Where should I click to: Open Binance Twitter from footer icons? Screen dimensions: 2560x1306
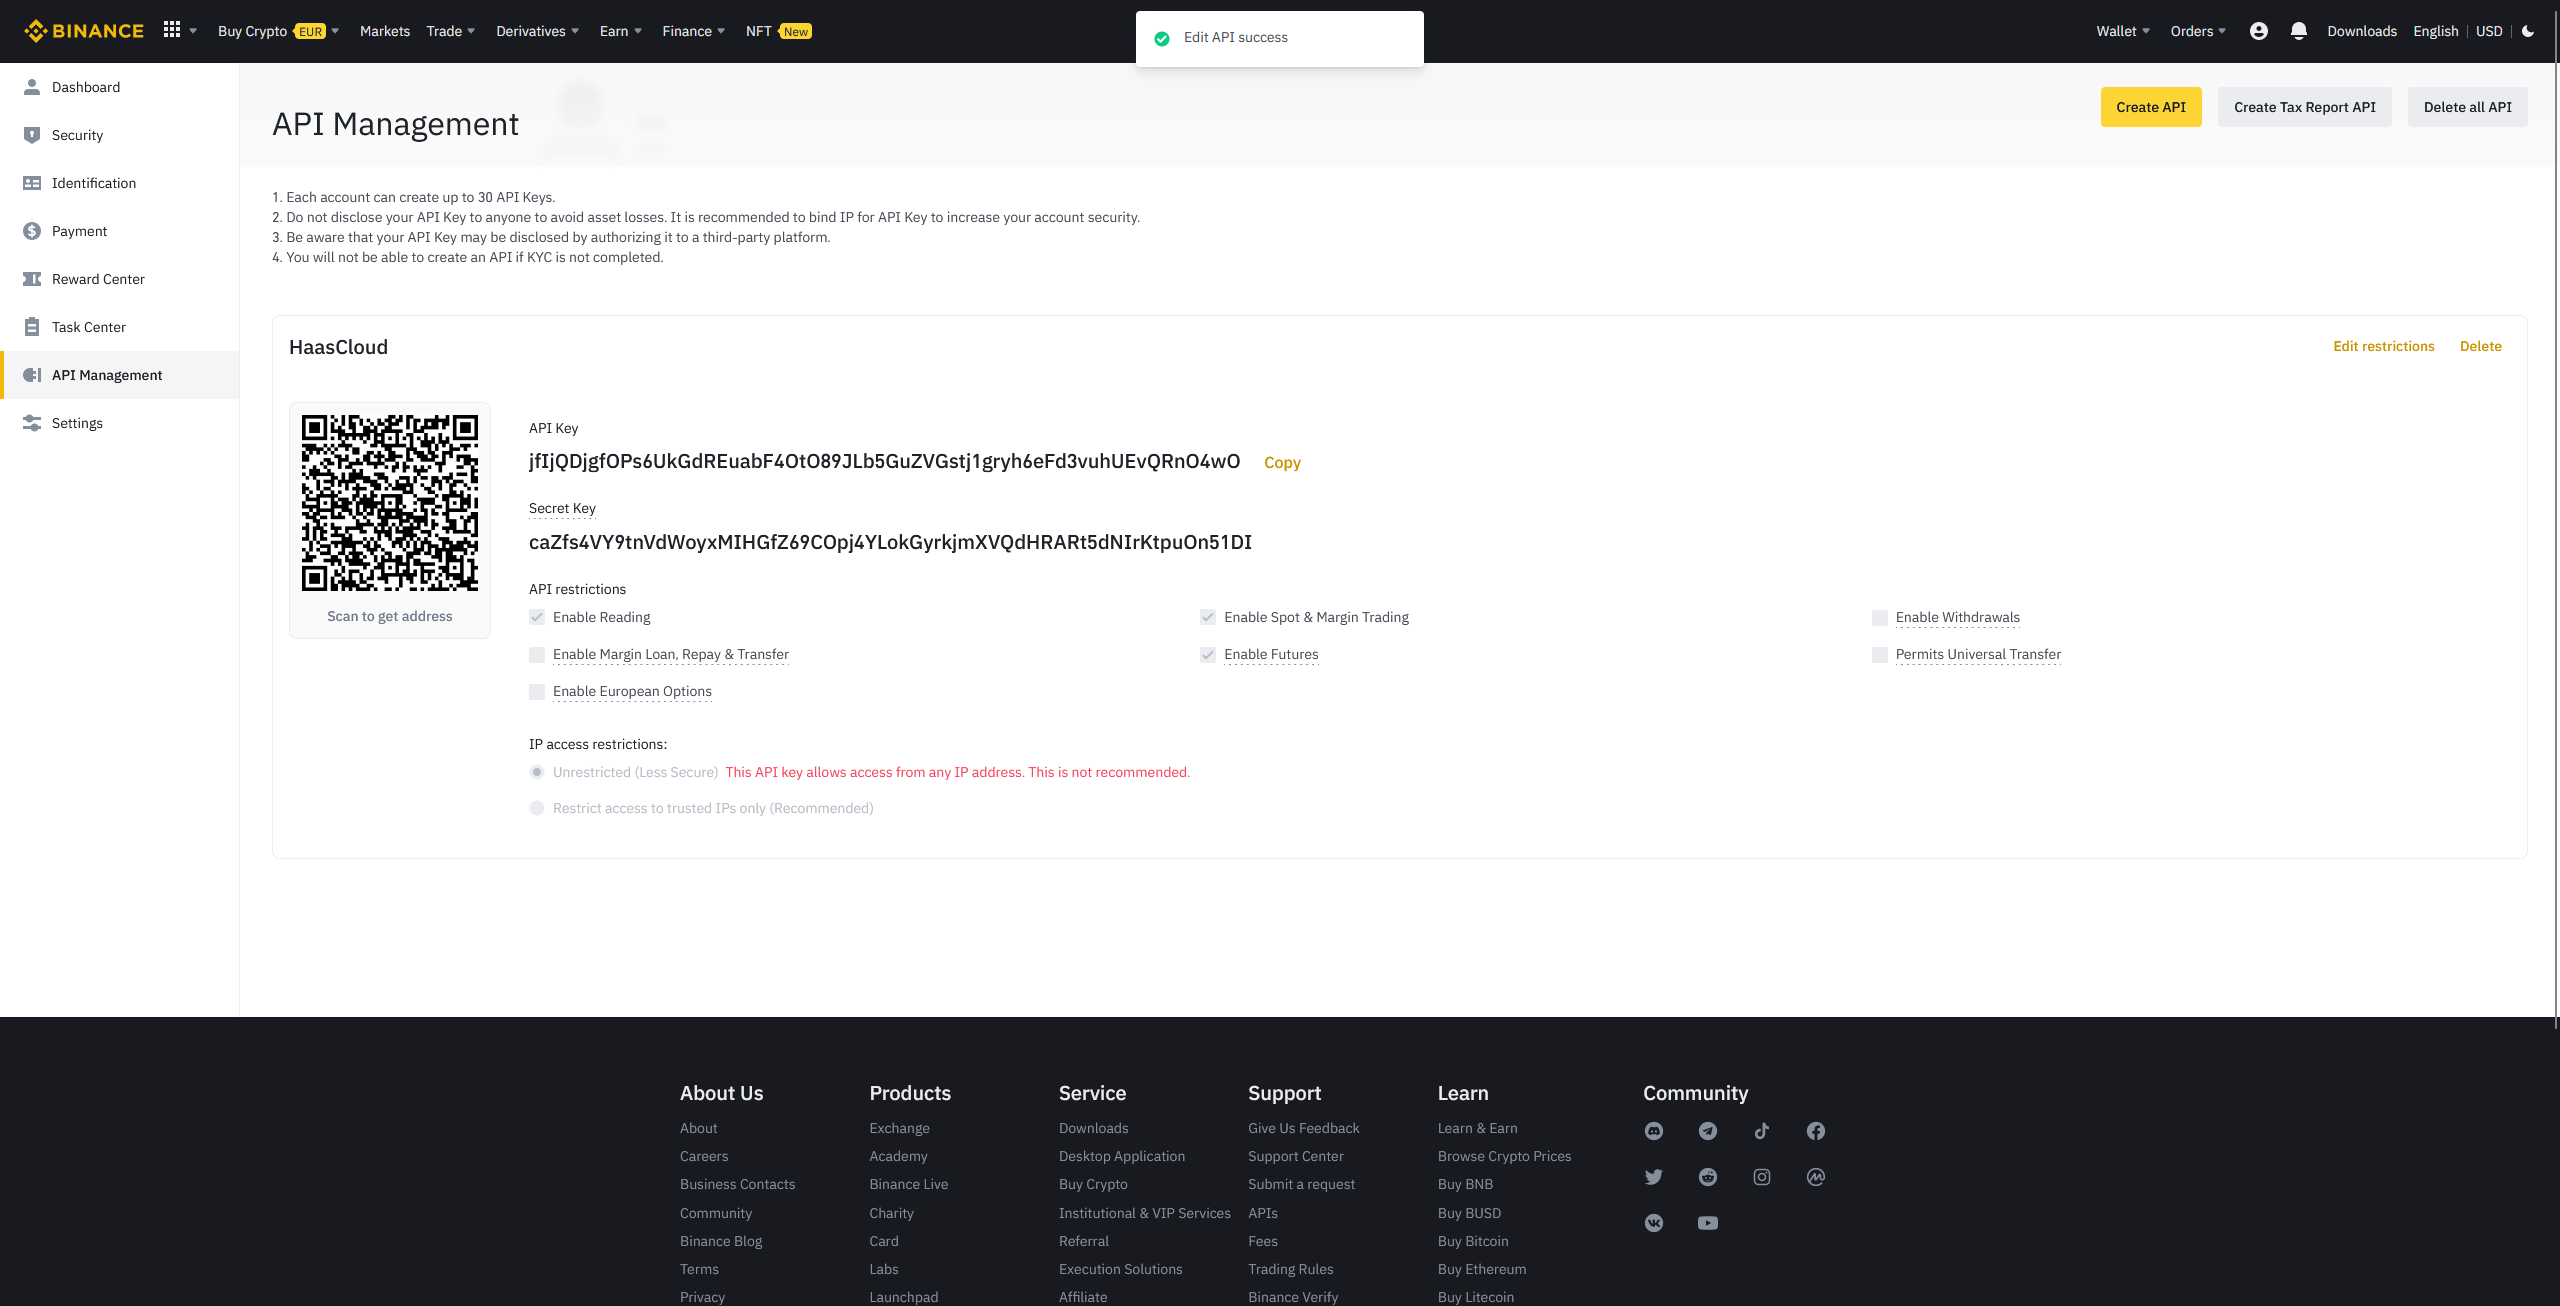pyautogui.click(x=1654, y=1177)
